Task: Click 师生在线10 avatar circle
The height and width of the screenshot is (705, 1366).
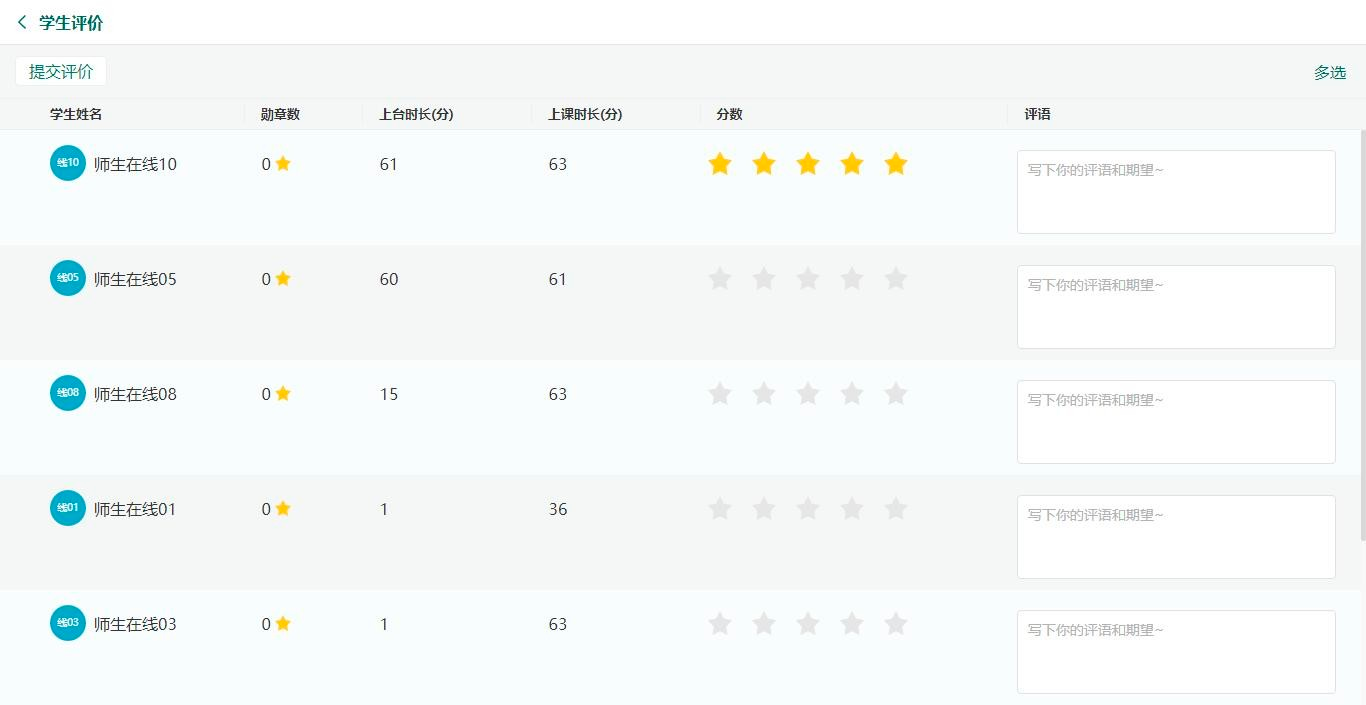Action: pos(68,163)
